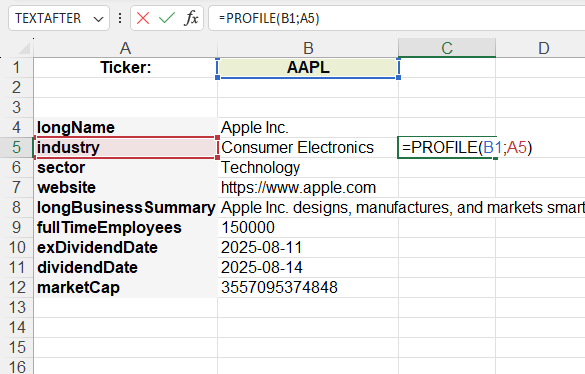This screenshot has height=374, width=585.
Task: Click the Apple Inc. cell
Action: click(308, 127)
